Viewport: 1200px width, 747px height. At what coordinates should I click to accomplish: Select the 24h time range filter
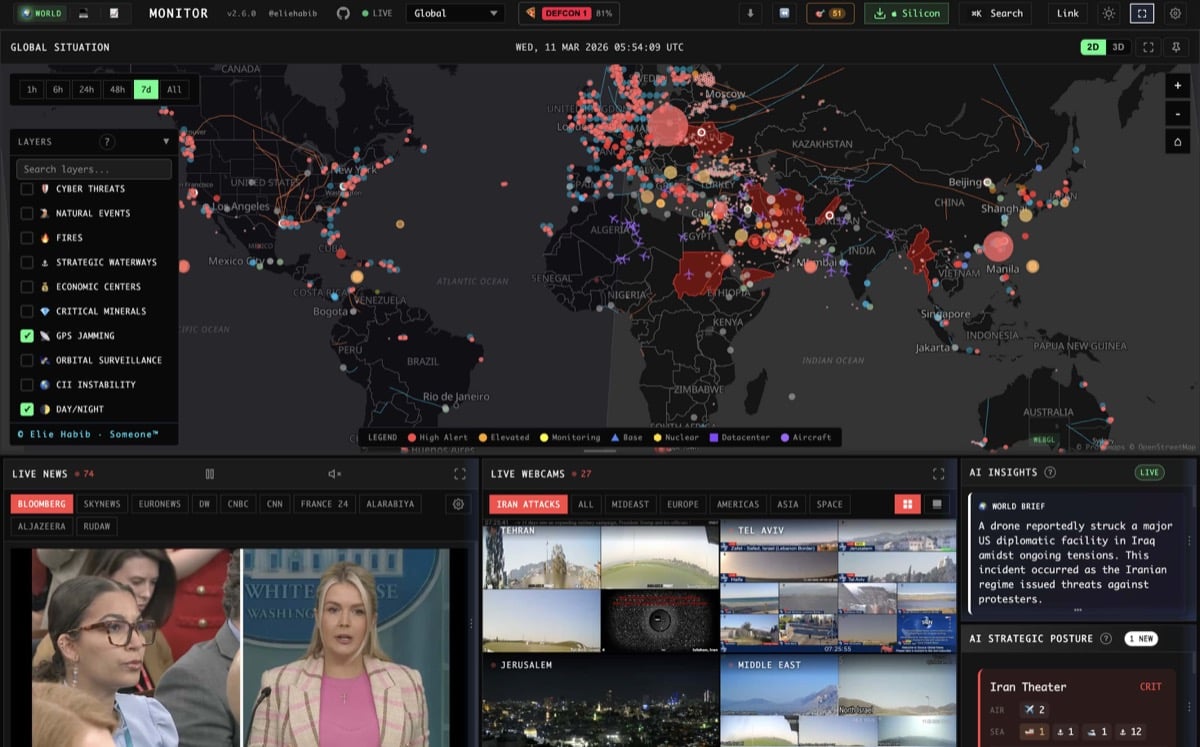tap(86, 89)
